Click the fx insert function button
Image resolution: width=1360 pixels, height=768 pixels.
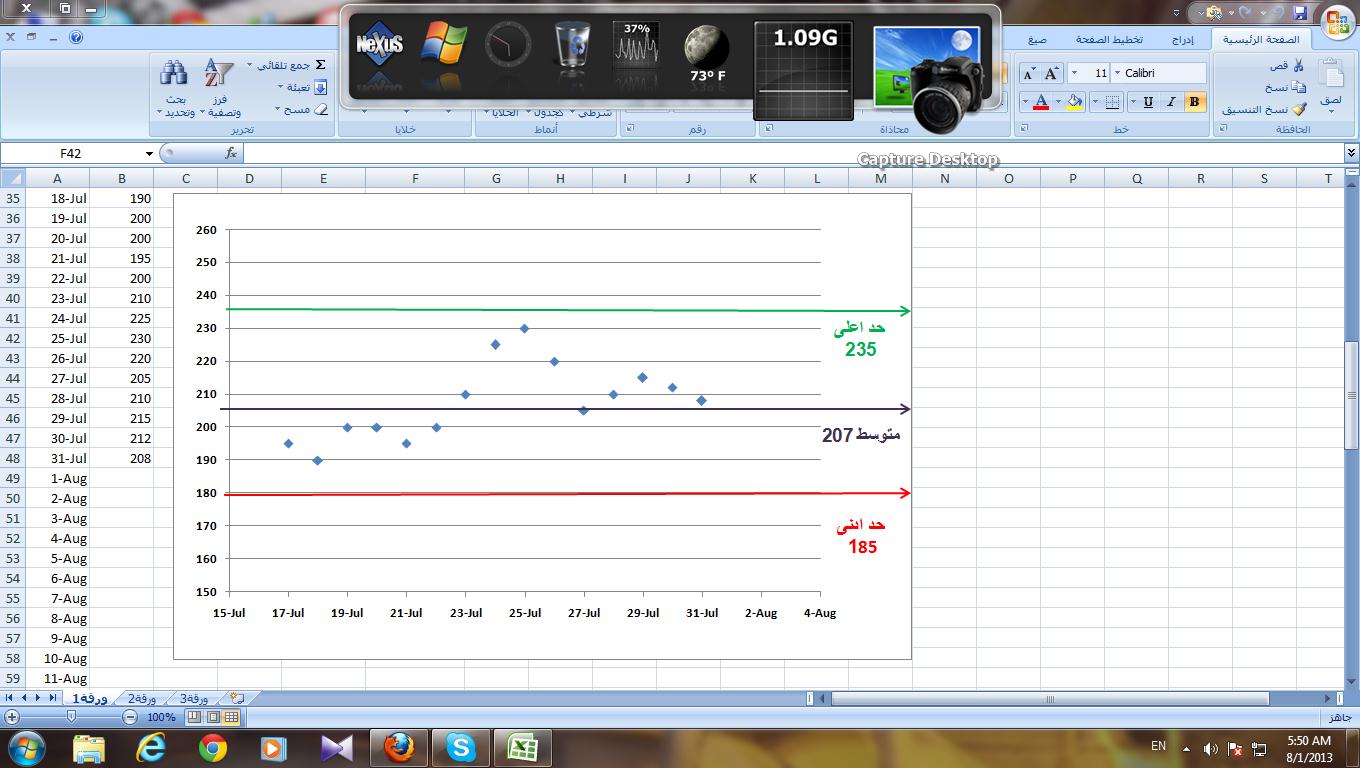coord(231,153)
